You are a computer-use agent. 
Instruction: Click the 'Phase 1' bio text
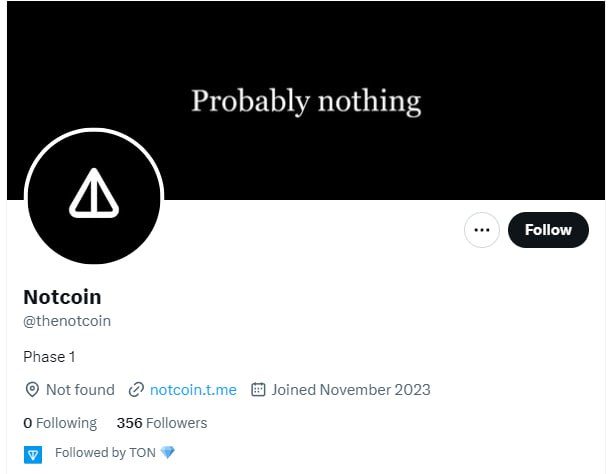pyautogui.click(x=49, y=357)
